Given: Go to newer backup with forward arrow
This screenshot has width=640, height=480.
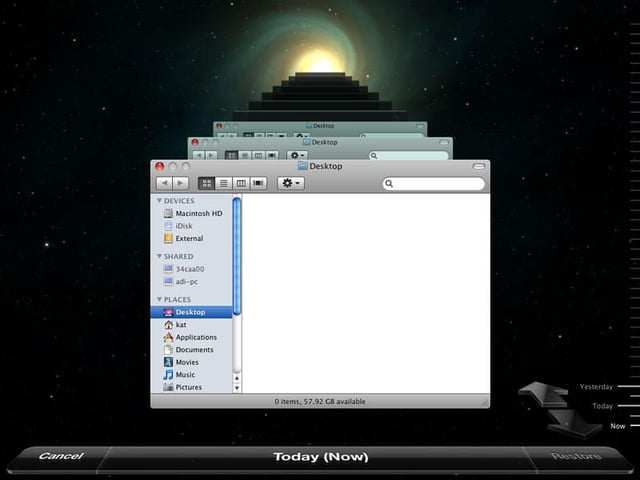Looking at the screenshot, I should [x=574, y=424].
